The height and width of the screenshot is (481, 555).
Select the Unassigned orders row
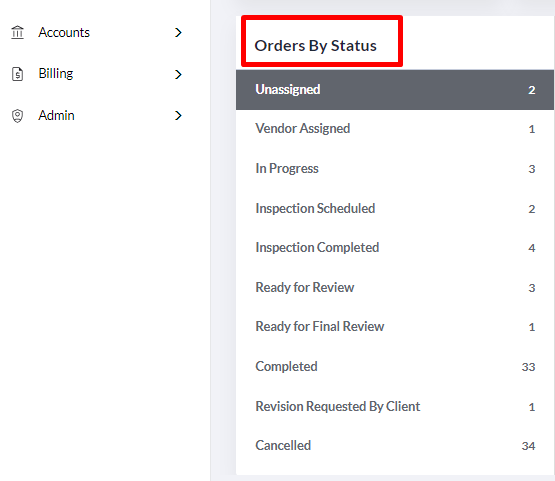tap(395, 90)
